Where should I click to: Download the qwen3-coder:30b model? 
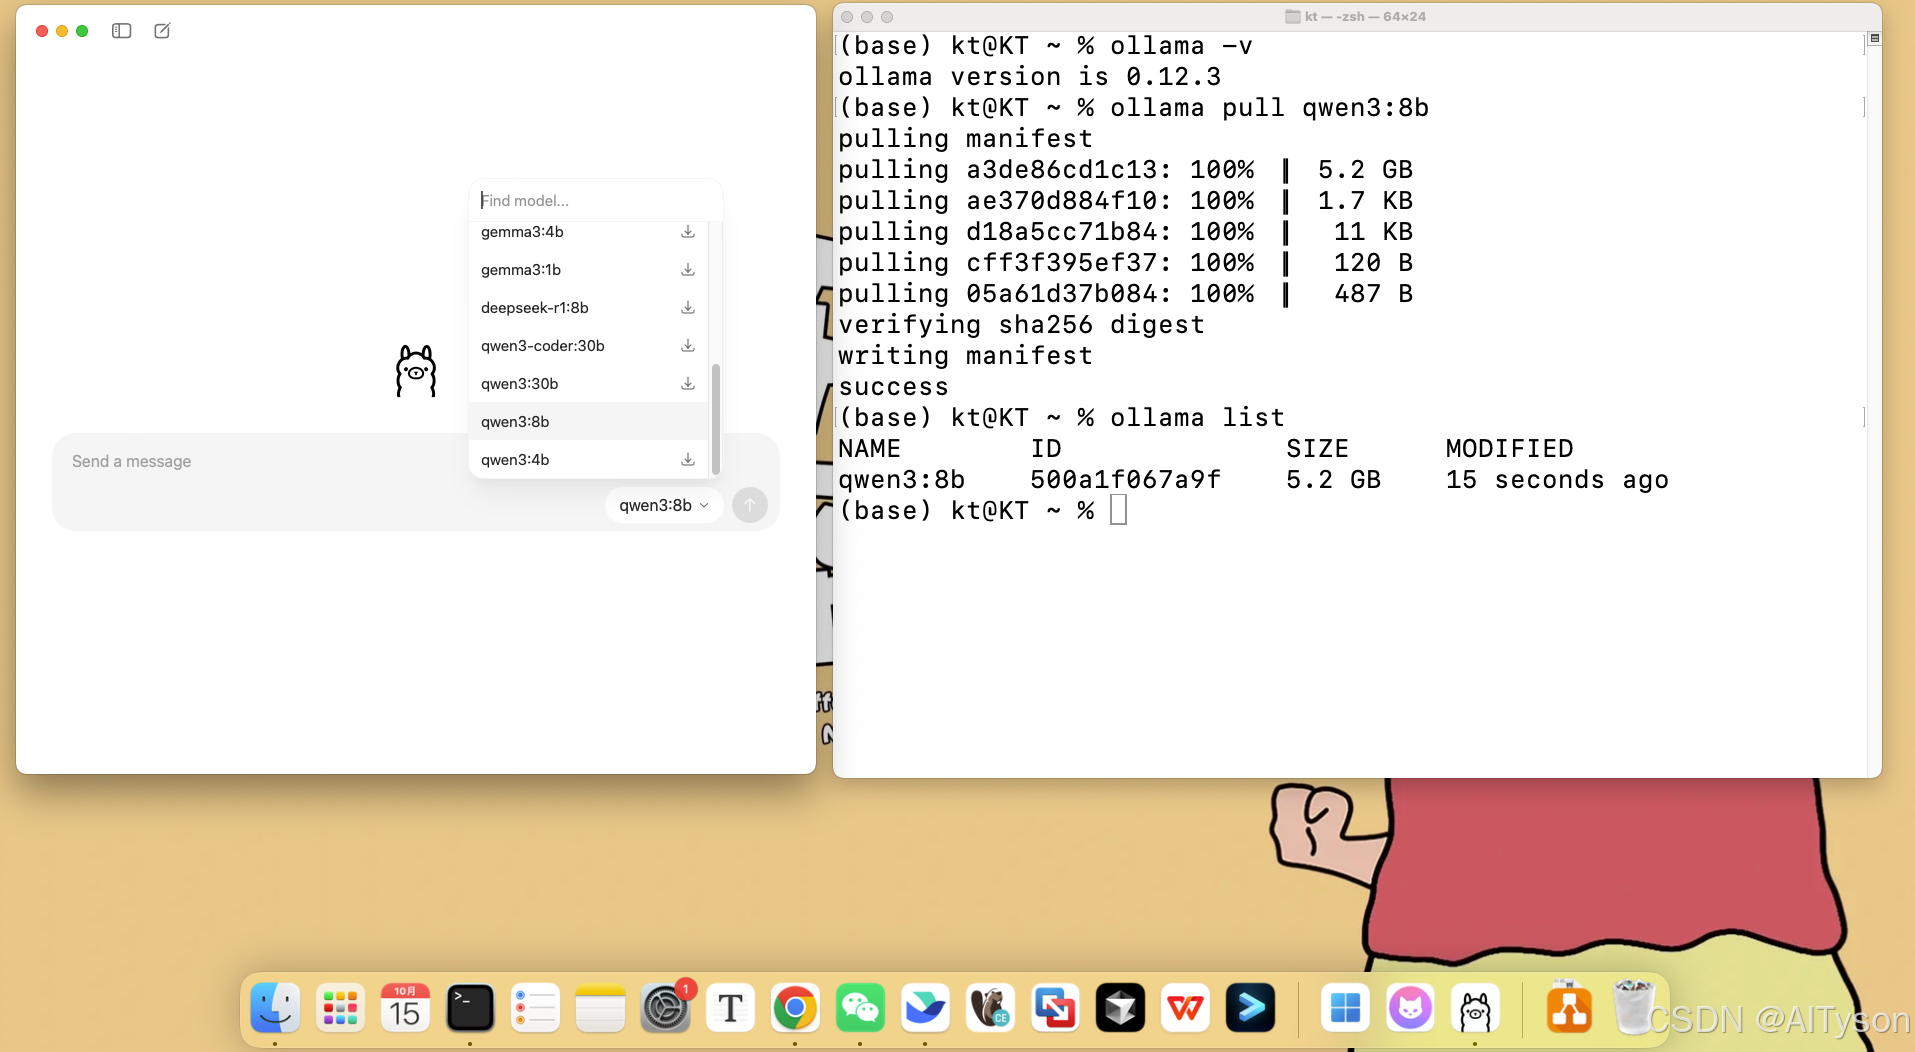[x=688, y=346]
